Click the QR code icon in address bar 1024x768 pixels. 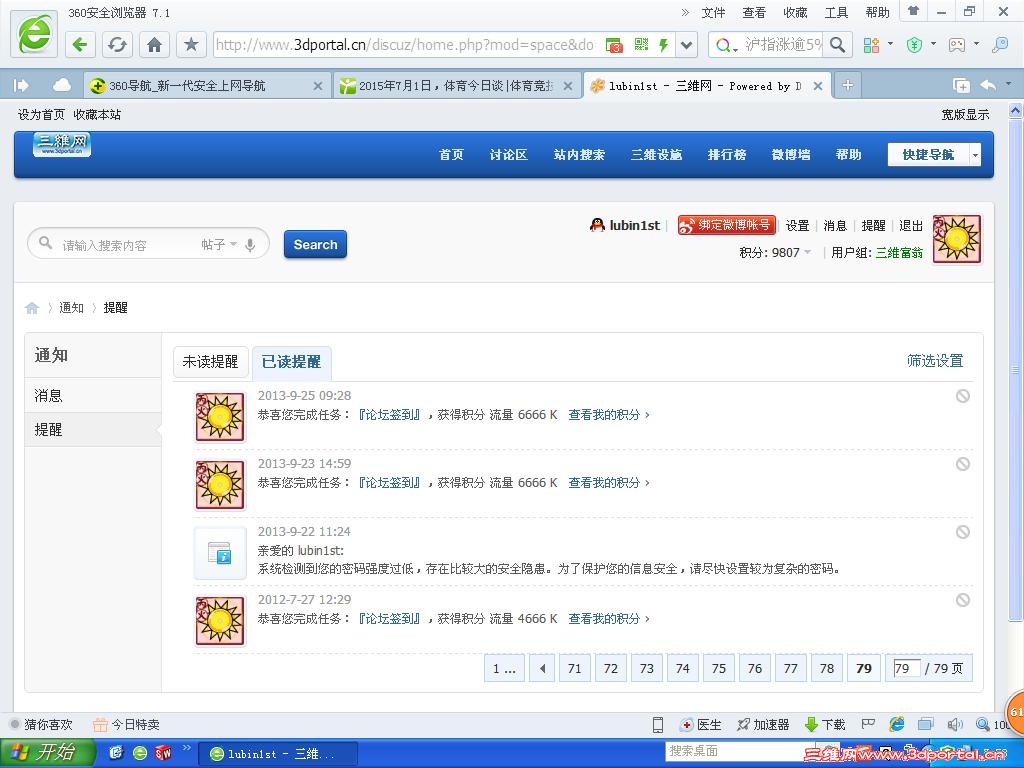click(641, 44)
